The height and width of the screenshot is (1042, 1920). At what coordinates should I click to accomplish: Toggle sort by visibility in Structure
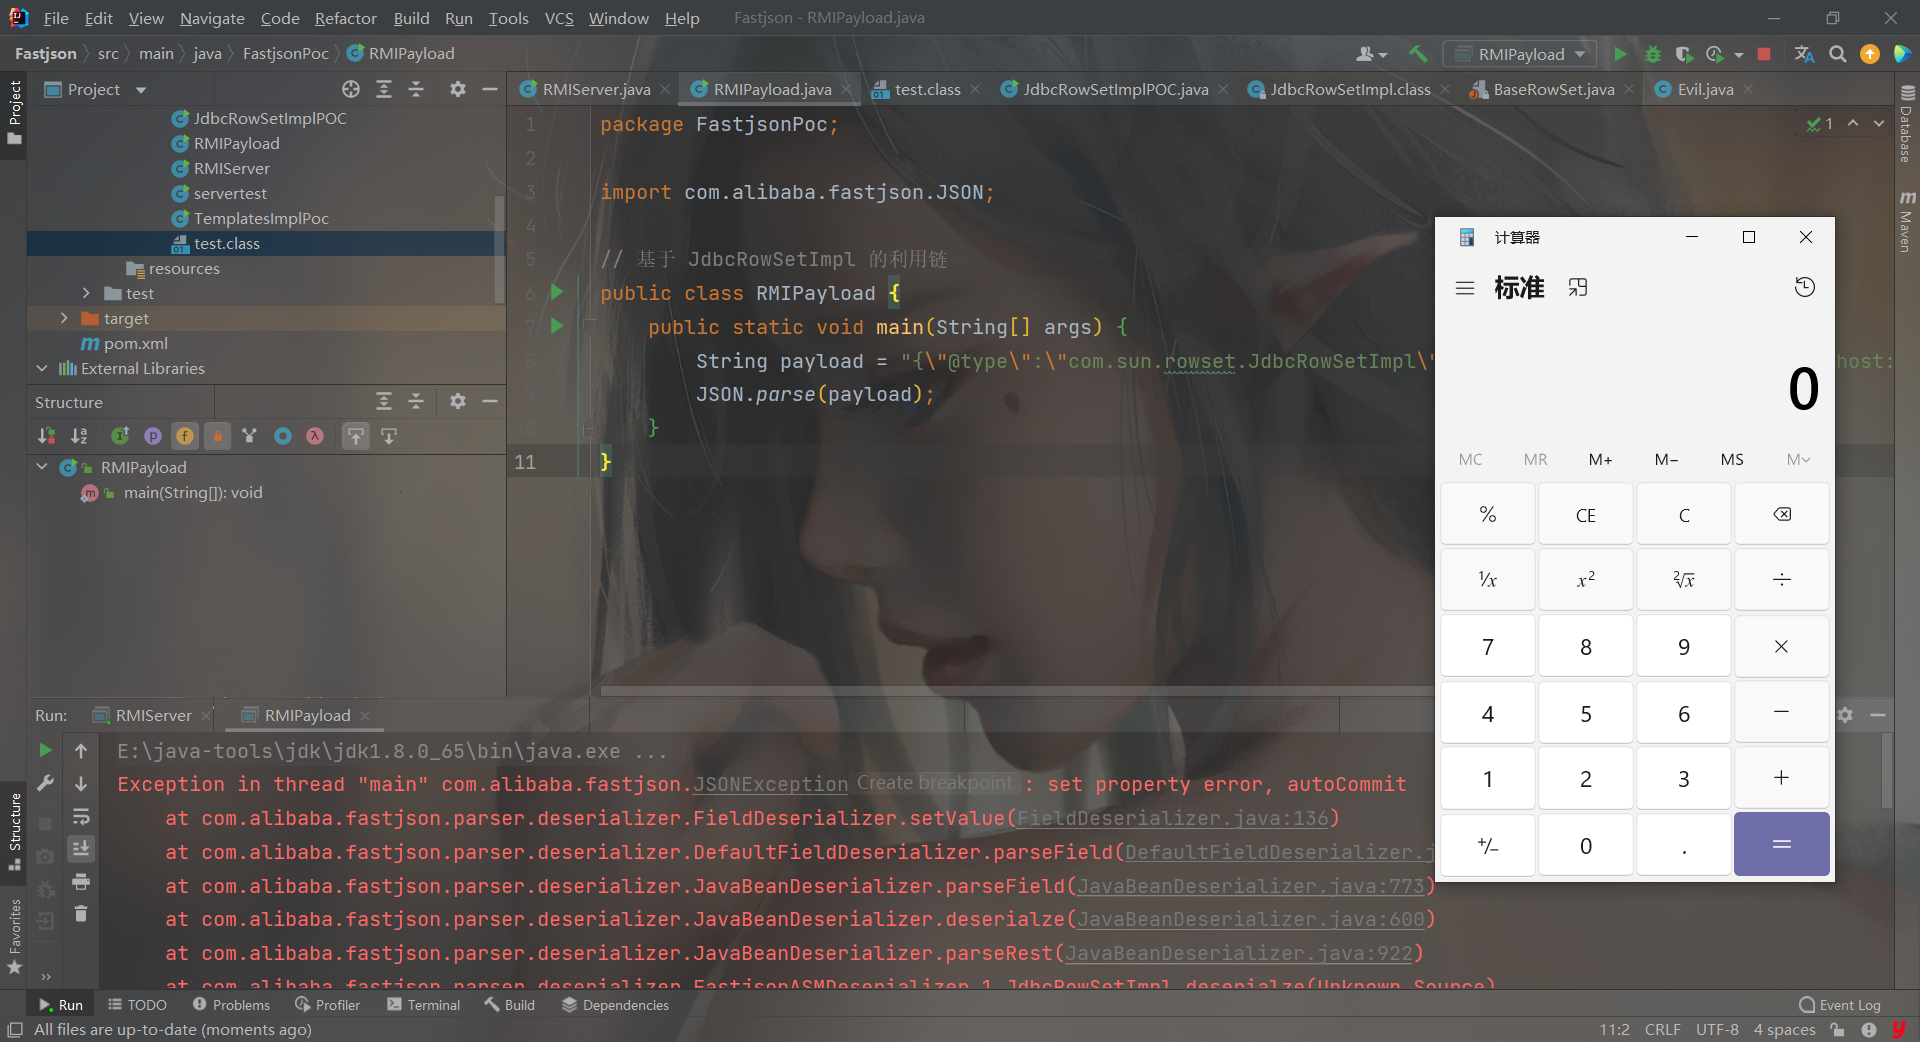(x=46, y=435)
